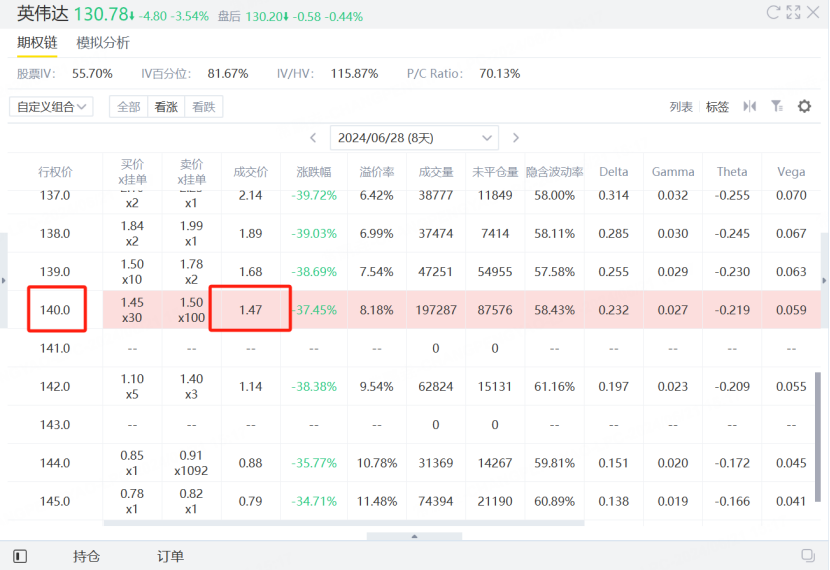Sort by the 行权价 column header
The width and height of the screenshot is (830, 570).
(55, 172)
